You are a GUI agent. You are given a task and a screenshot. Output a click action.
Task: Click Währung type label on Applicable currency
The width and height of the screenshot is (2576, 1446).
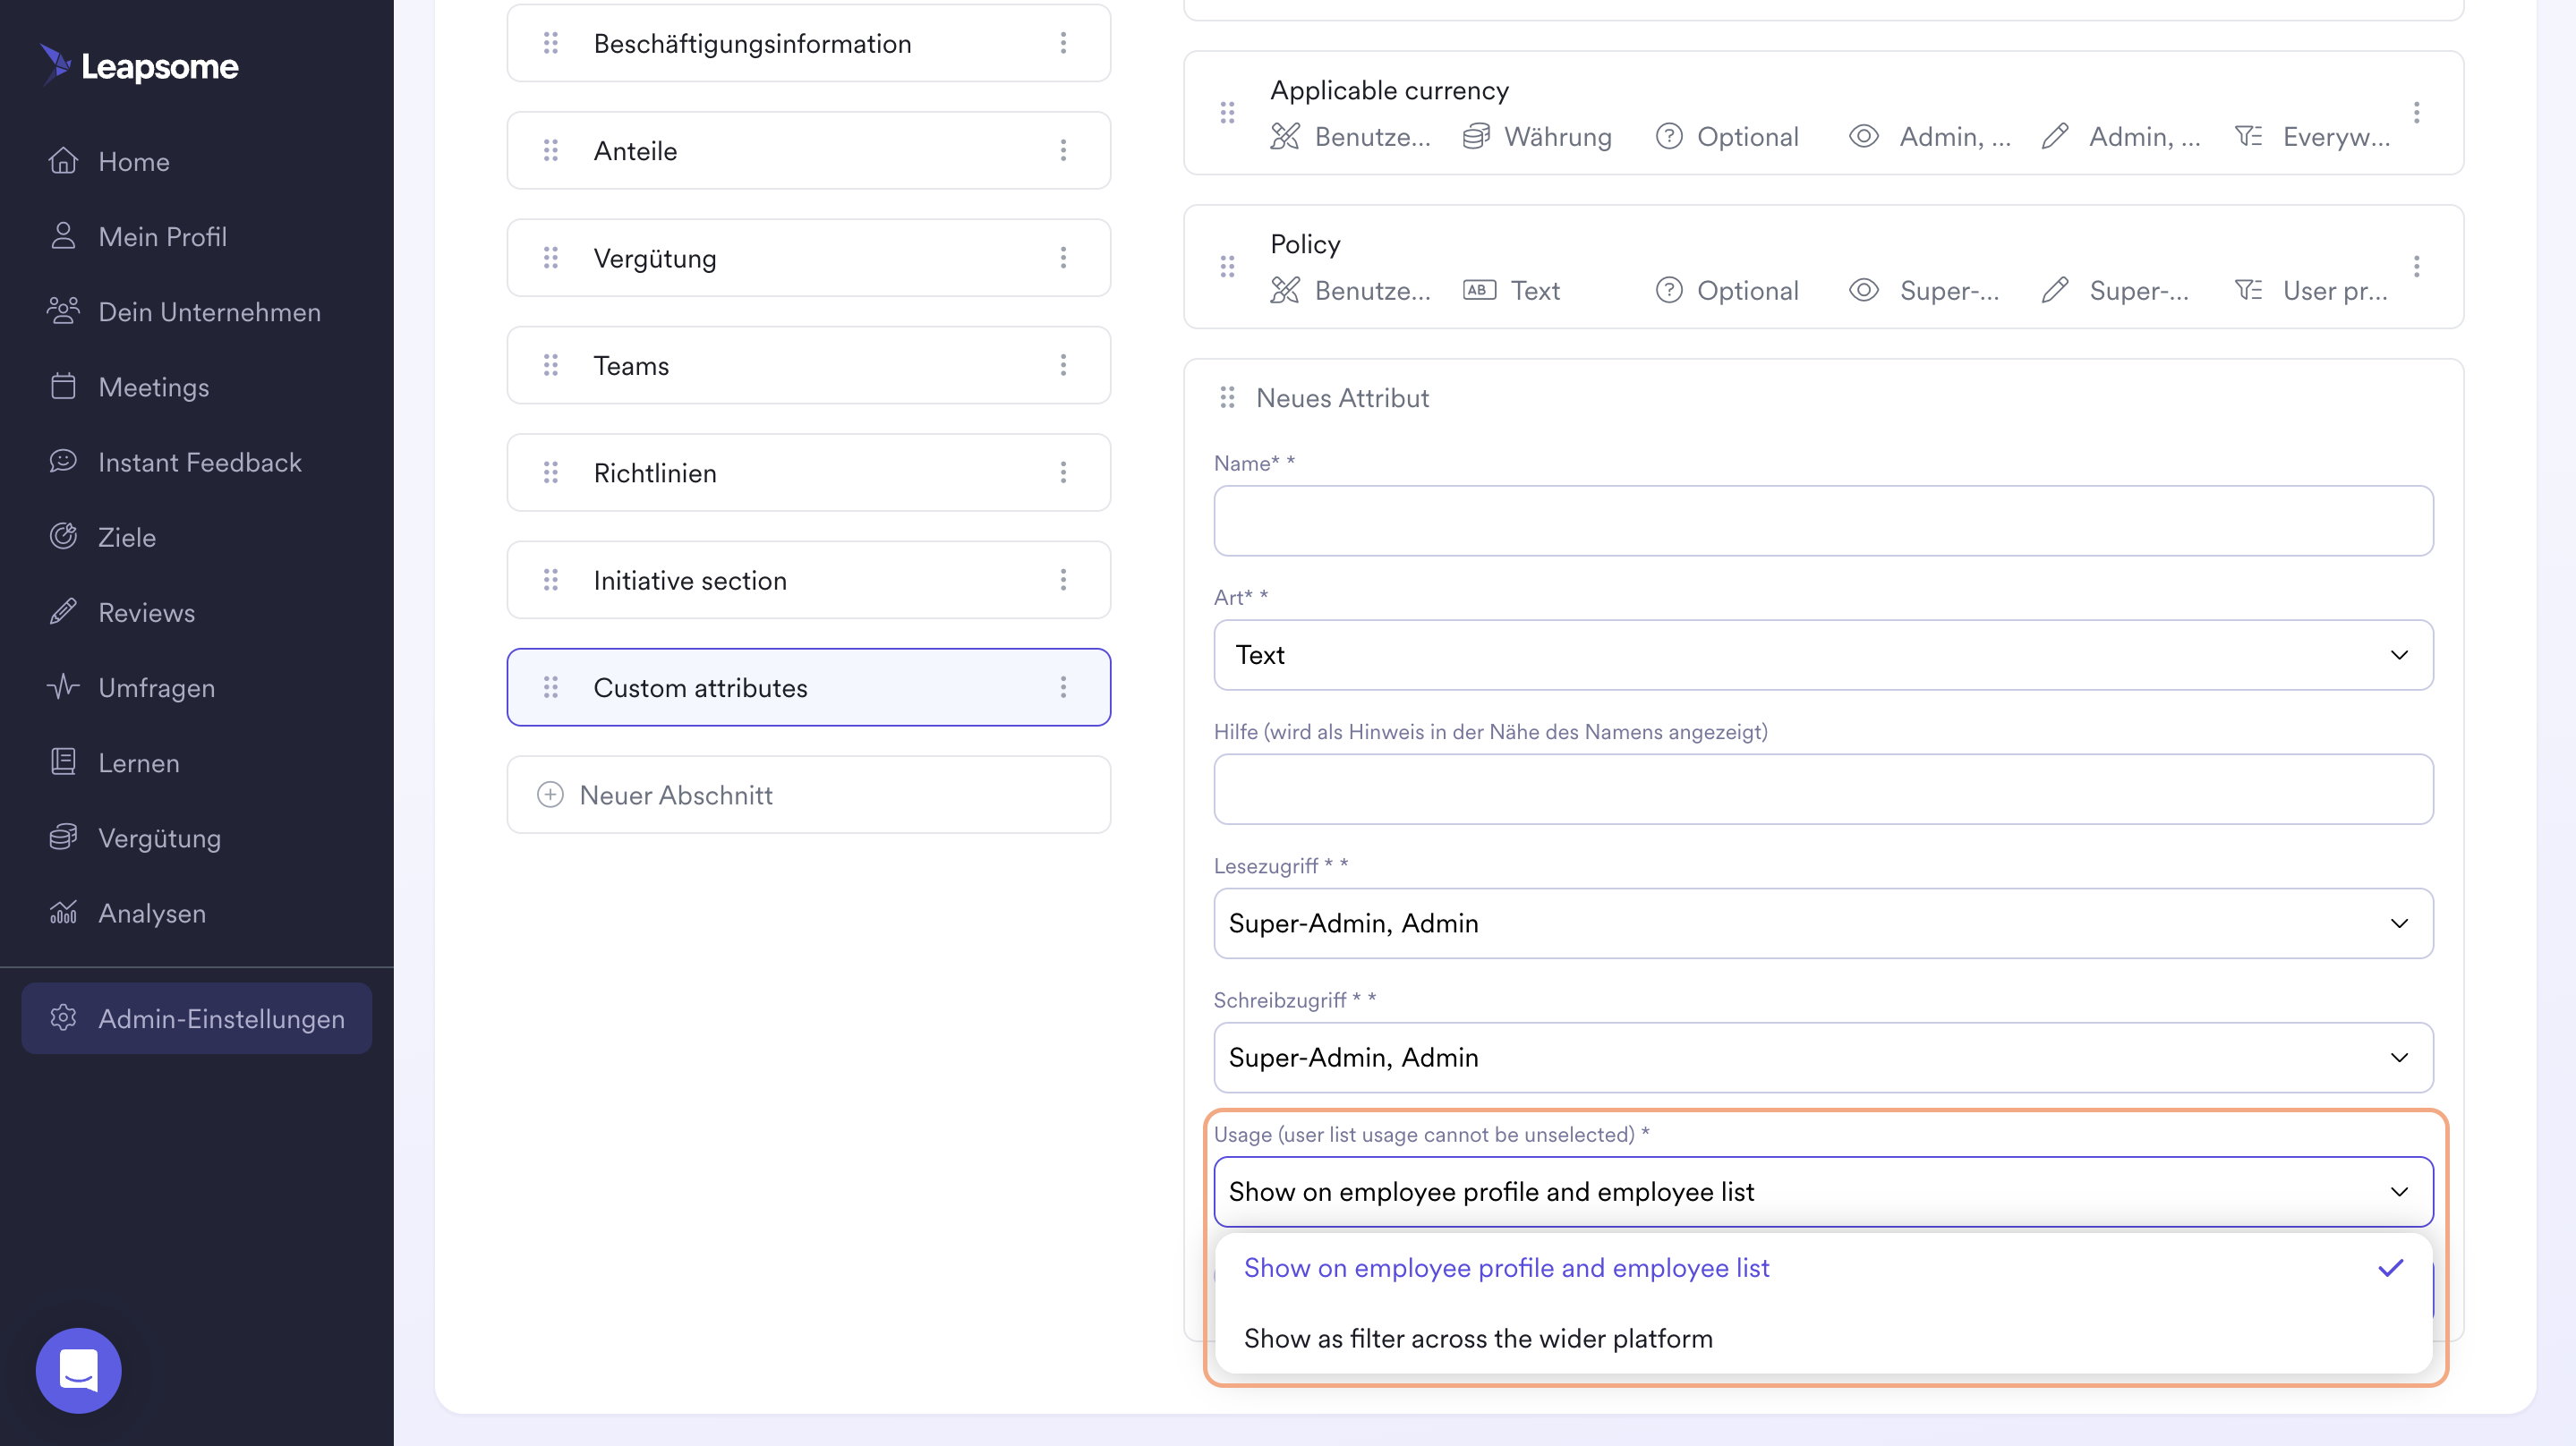(1557, 136)
